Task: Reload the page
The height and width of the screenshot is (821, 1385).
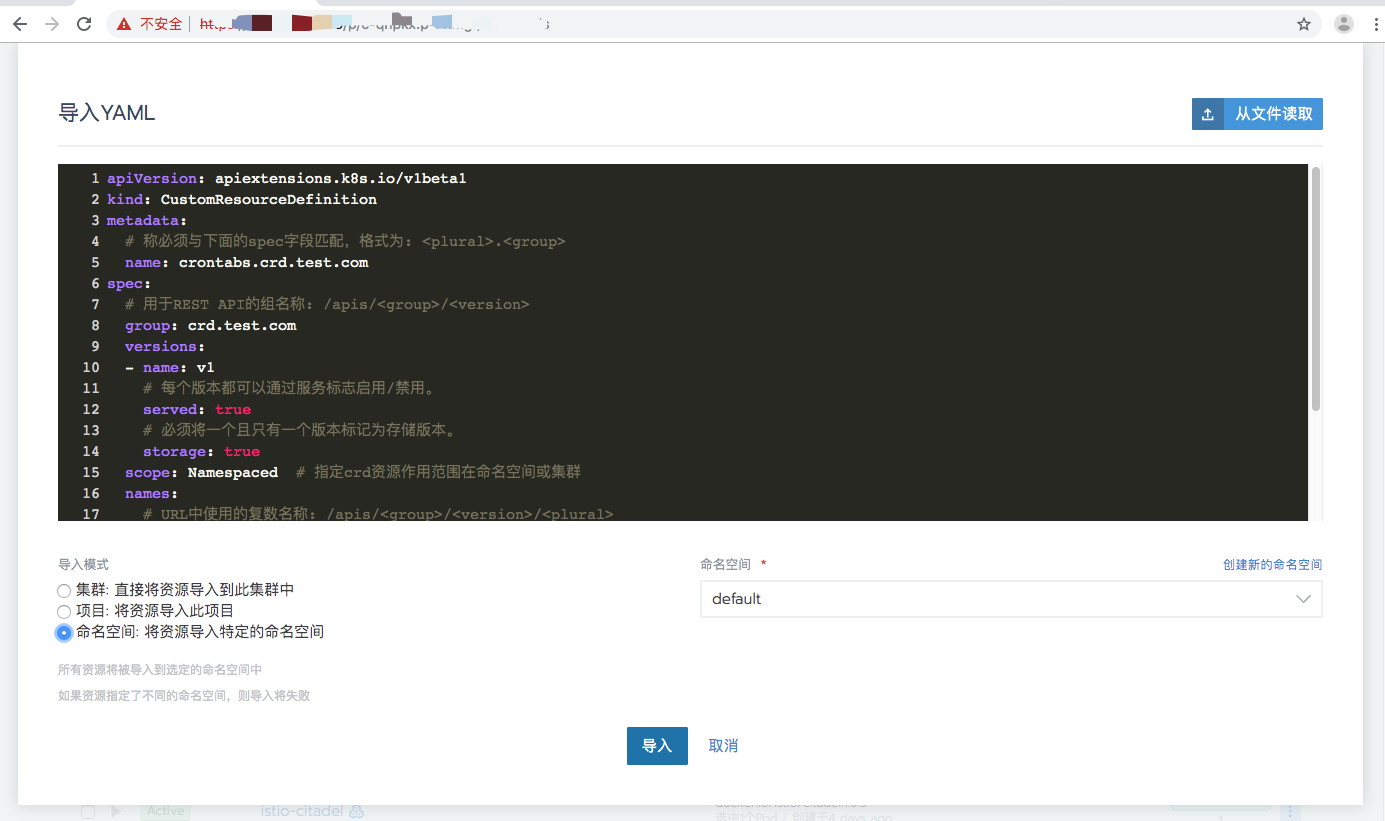Action: (x=84, y=24)
